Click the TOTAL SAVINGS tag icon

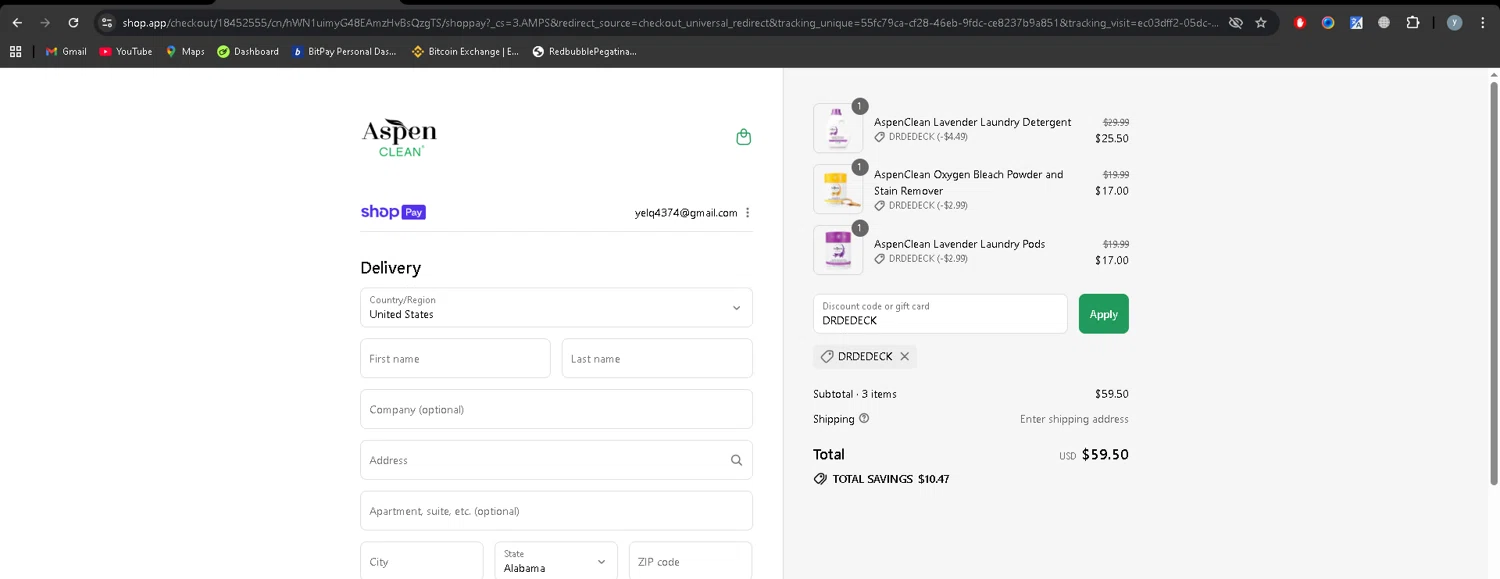tap(820, 479)
